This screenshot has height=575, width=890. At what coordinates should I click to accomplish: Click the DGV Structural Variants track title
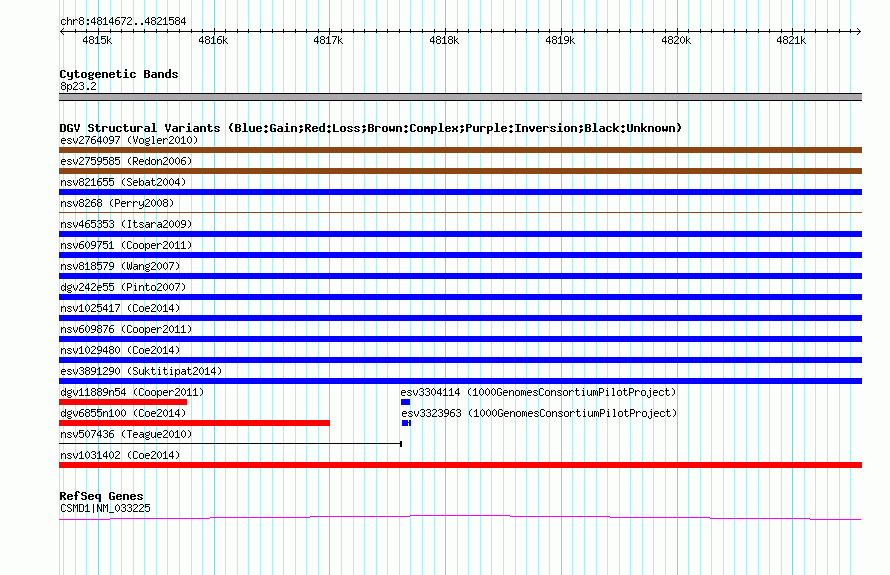(370, 128)
